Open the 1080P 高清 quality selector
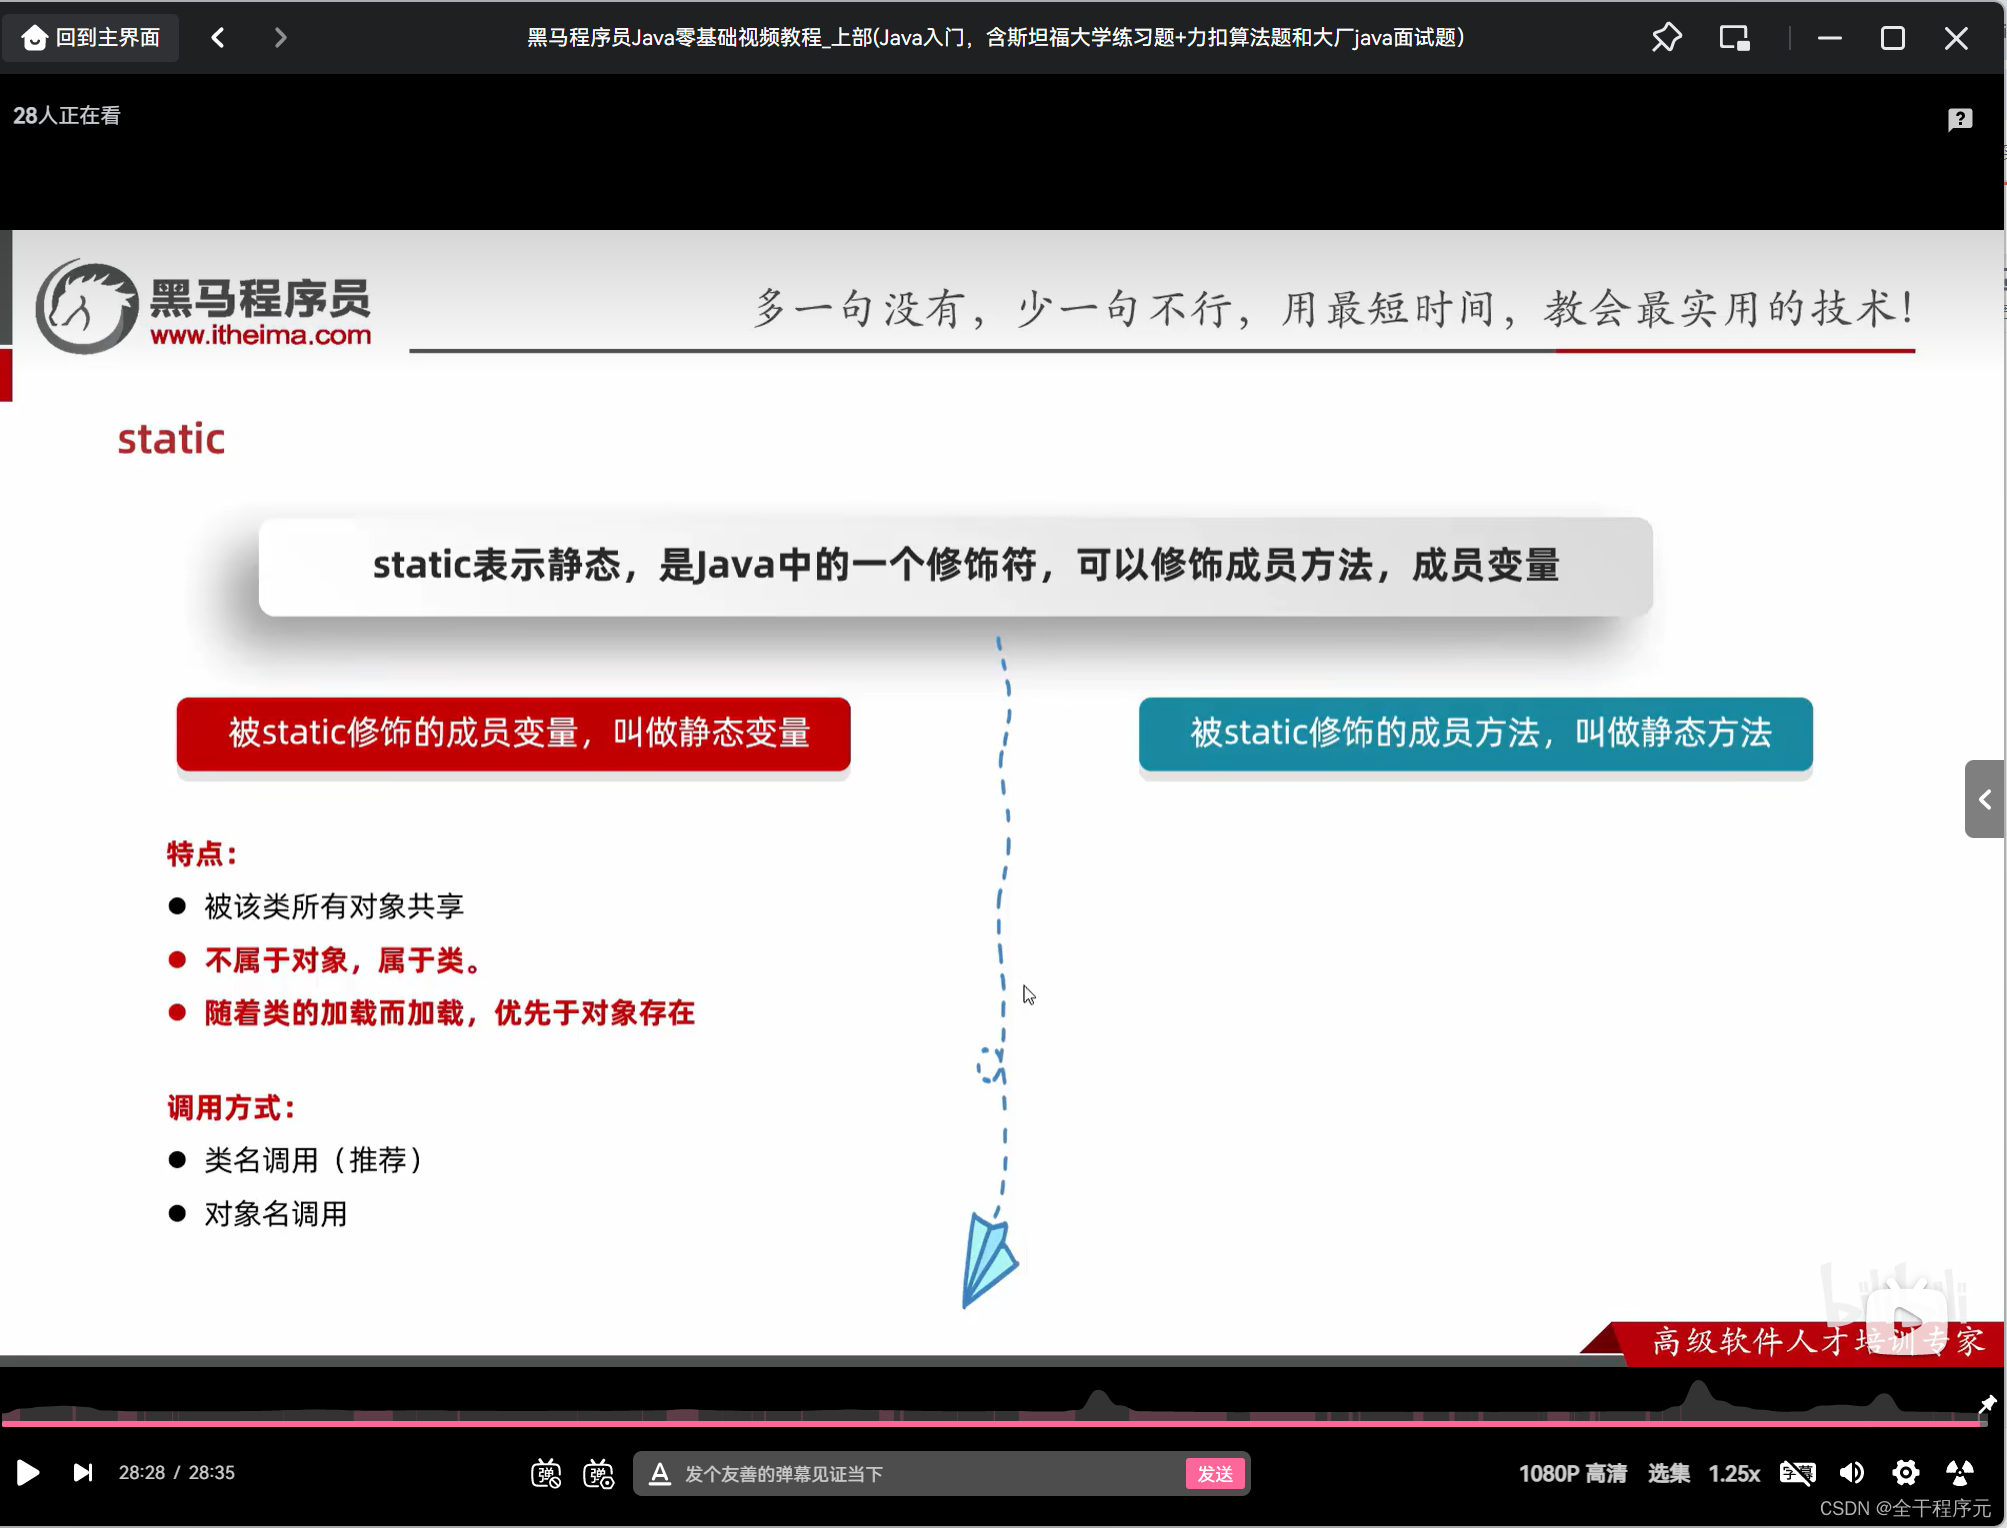 1571,1473
